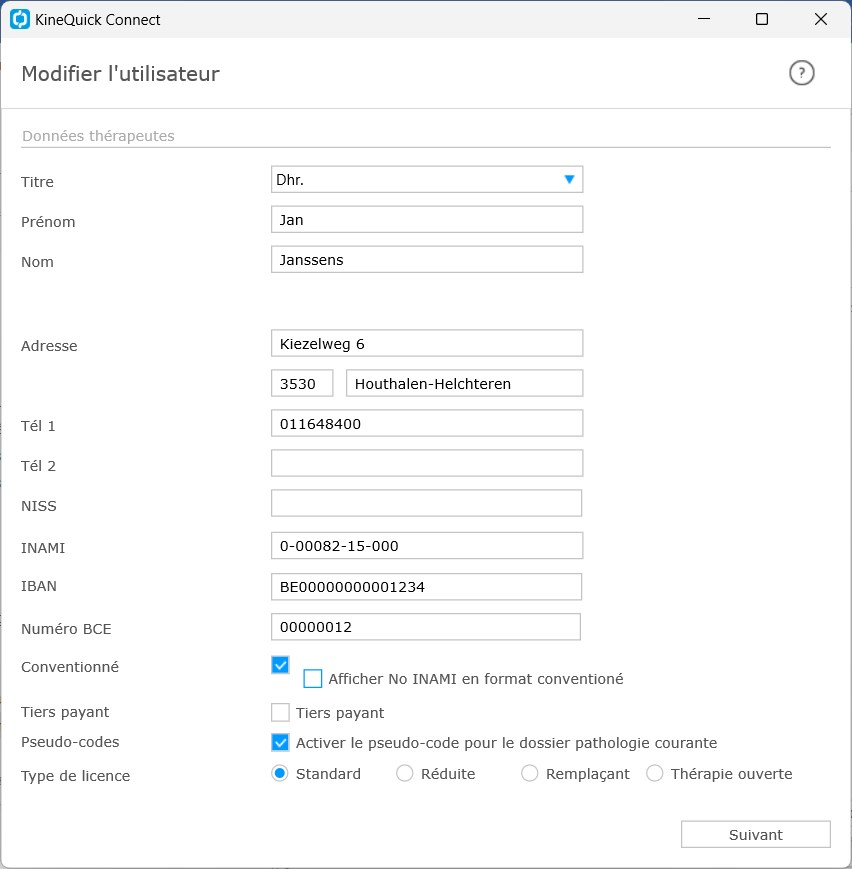Toggle the Conventionné checkbox
The width and height of the screenshot is (852, 869).
pyautogui.click(x=280, y=664)
